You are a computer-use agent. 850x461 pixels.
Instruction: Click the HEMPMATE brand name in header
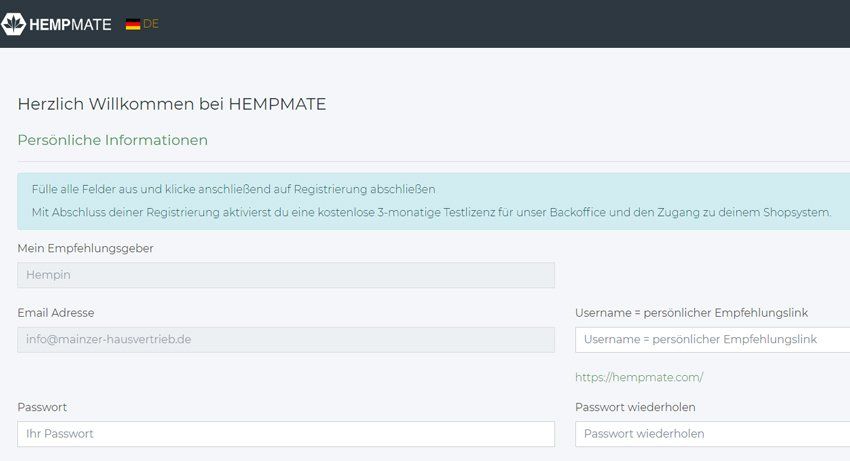tap(70, 24)
